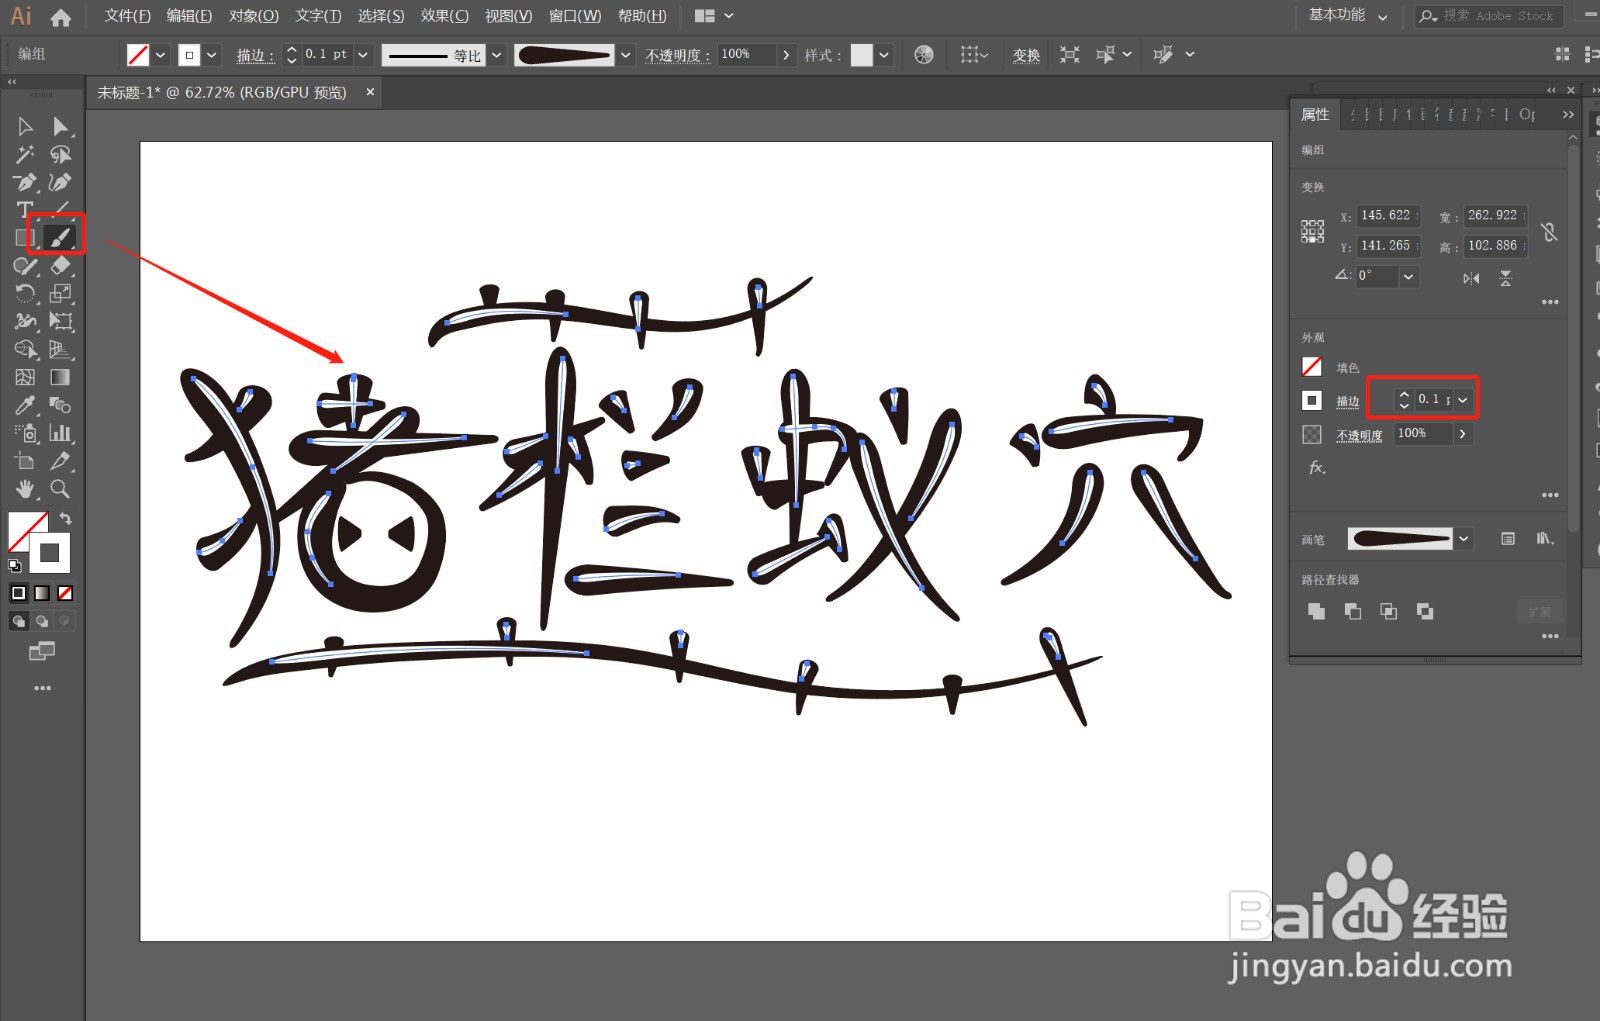Select the Rotate tool
This screenshot has width=1600, height=1021.
click(x=24, y=293)
